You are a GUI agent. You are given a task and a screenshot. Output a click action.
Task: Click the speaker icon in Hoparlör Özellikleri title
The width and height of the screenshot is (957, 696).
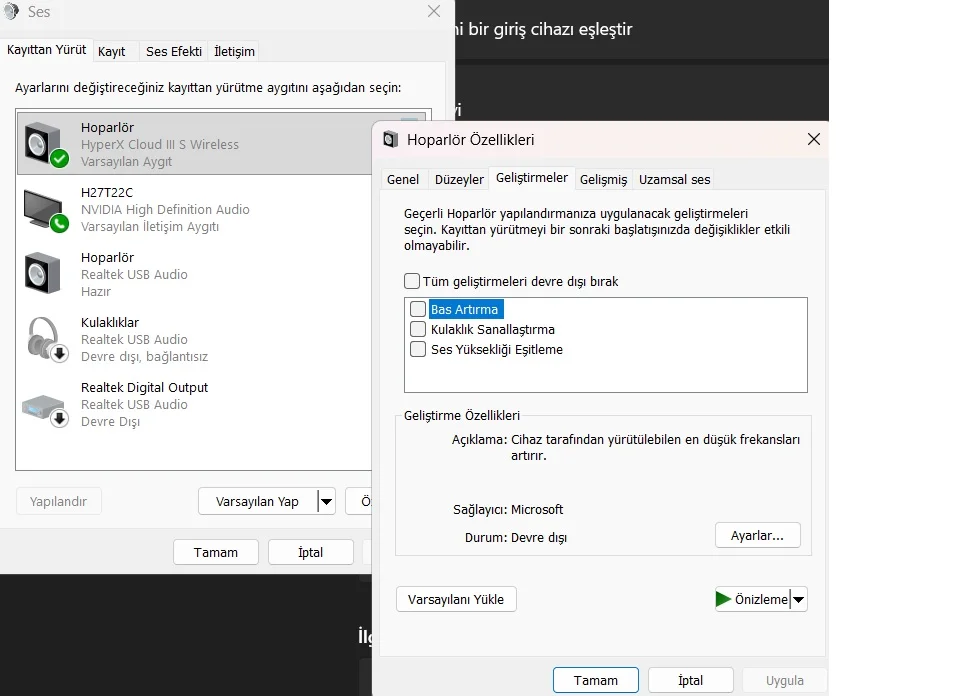[390, 139]
